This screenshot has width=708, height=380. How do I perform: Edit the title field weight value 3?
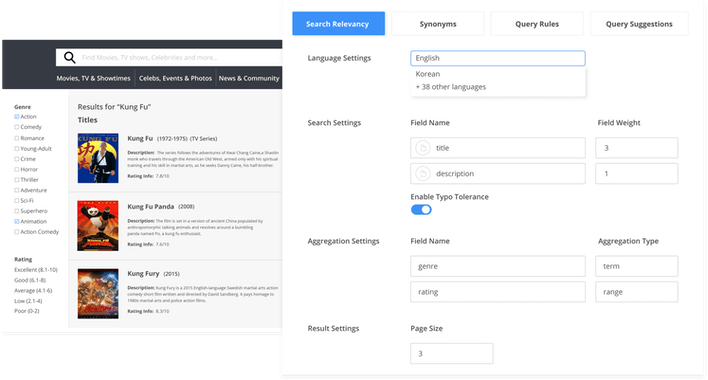(636, 148)
